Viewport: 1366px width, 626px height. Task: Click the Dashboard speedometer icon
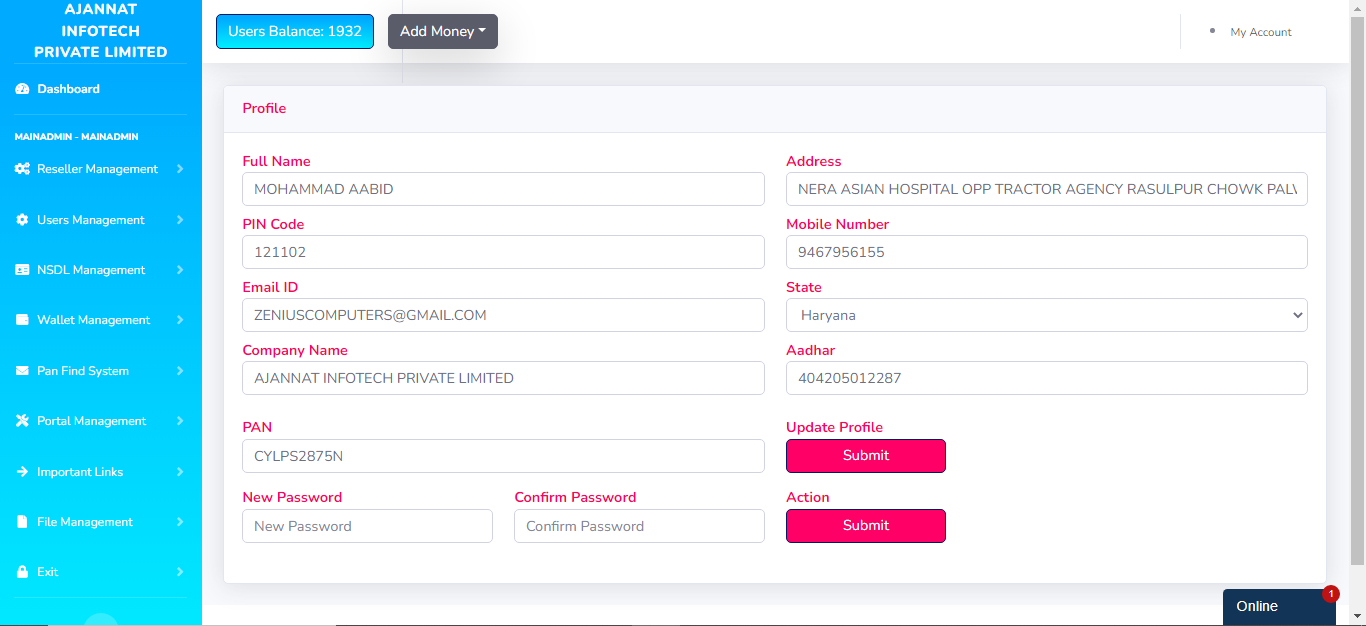click(22, 89)
